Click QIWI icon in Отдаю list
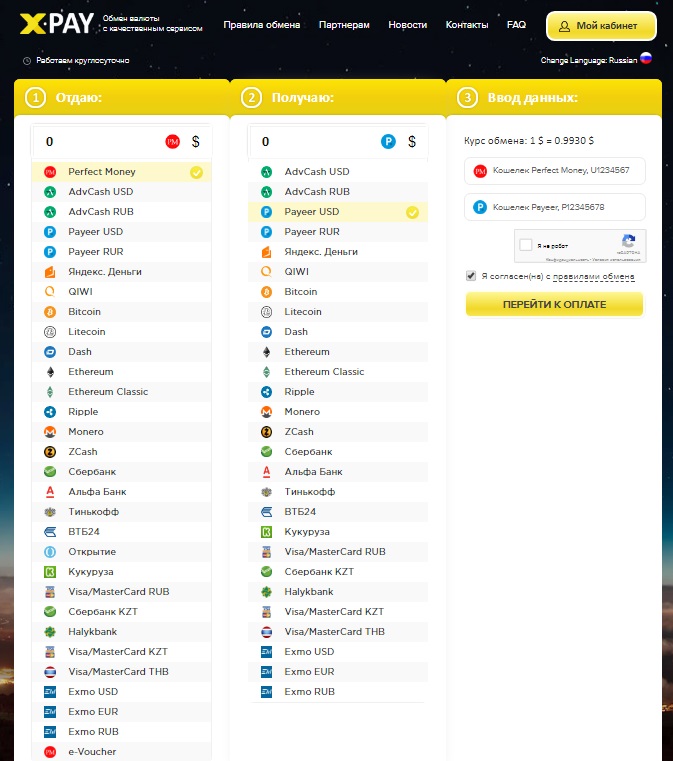This screenshot has height=761, width=673. pos(50,292)
